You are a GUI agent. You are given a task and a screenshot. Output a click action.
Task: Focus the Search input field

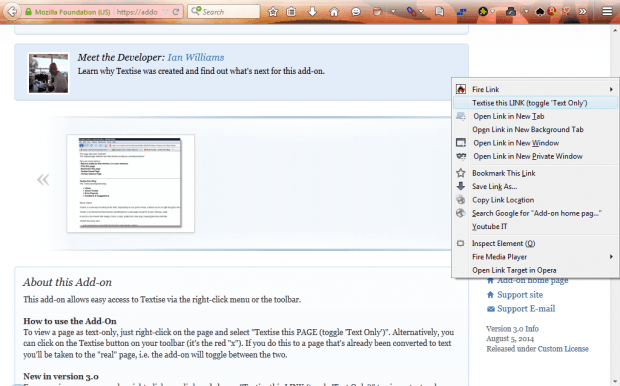pos(224,11)
